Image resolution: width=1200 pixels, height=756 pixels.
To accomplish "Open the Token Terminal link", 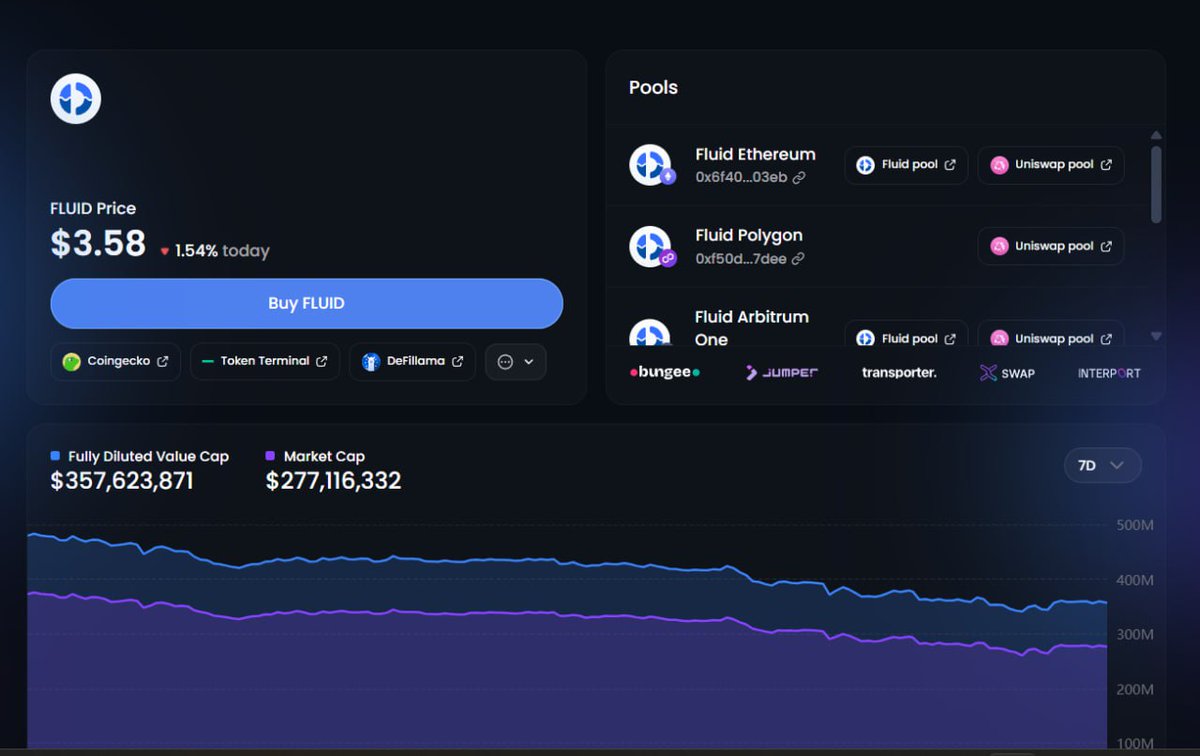I will [x=265, y=361].
